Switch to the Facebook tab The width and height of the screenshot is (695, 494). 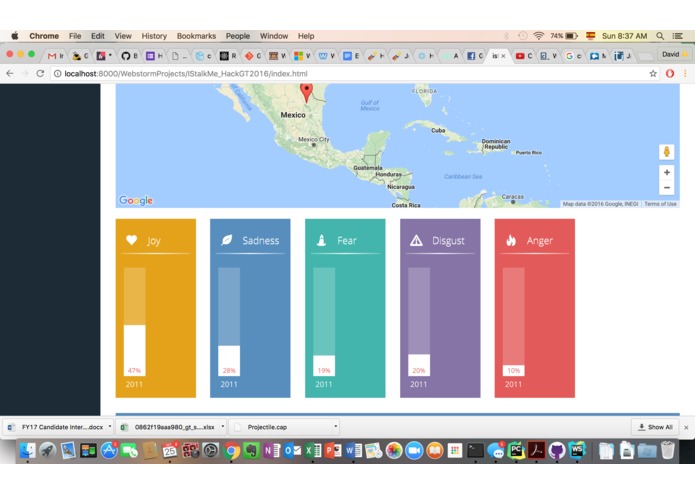click(x=475, y=56)
